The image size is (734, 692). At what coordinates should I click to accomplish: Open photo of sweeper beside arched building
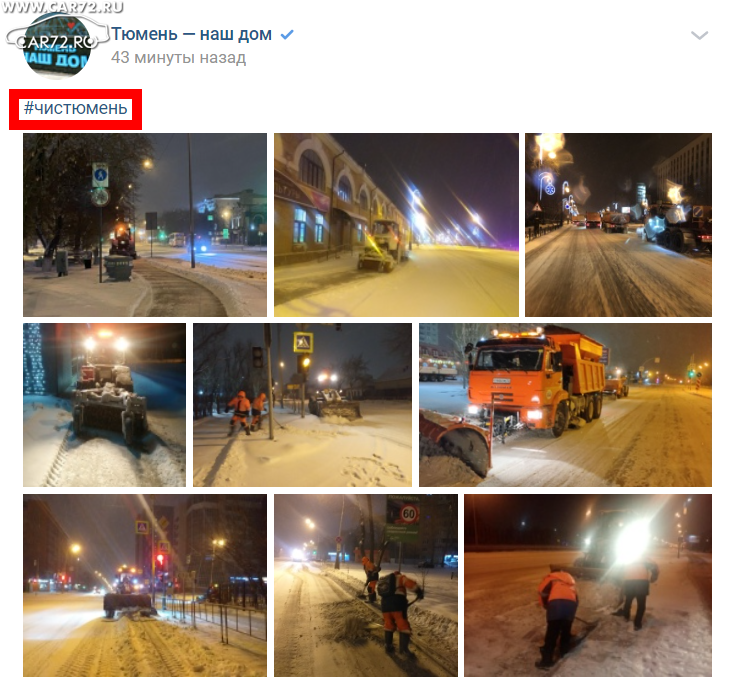(396, 225)
